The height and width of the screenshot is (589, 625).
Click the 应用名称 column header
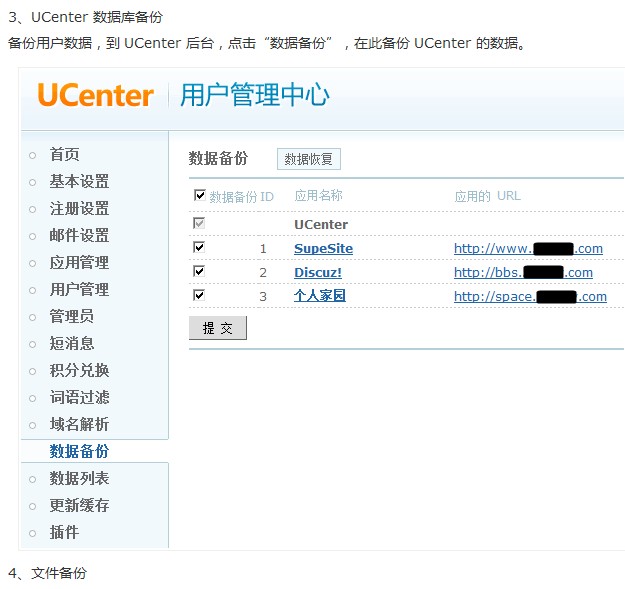coord(318,196)
